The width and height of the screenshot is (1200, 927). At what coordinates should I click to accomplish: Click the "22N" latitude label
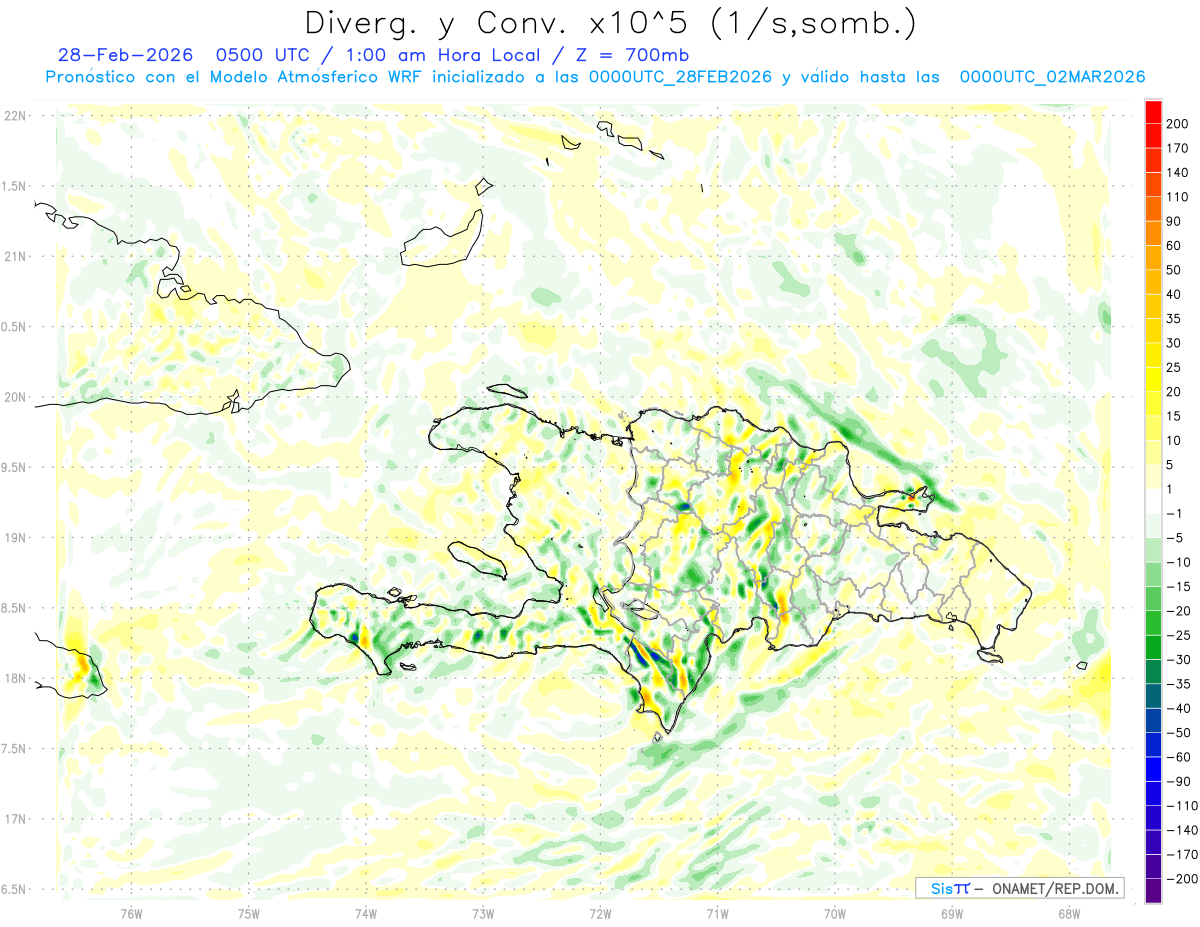[x=15, y=116]
